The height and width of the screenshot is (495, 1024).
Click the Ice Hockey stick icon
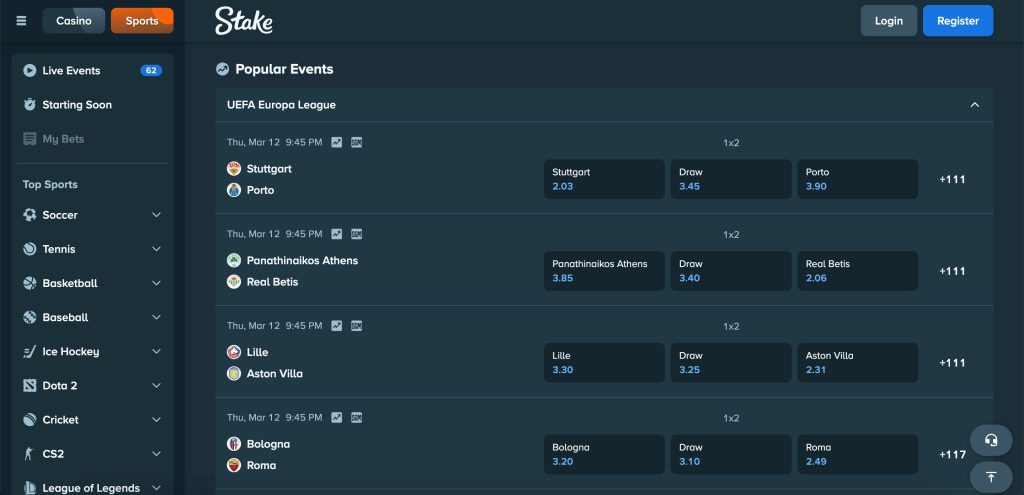click(29, 351)
